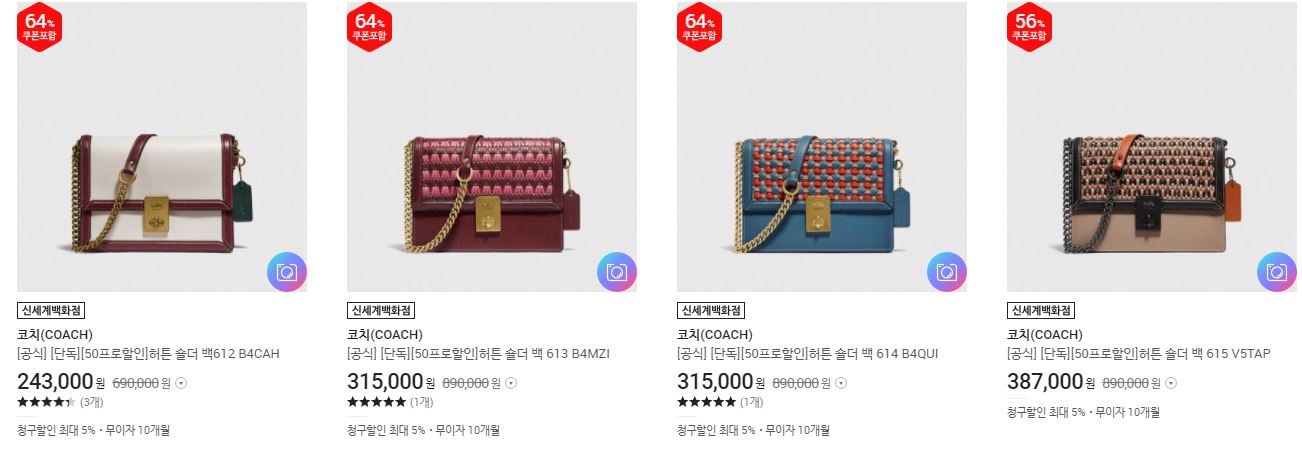
Task: Expand price details next to 243,000원
Action: [181, 383]
